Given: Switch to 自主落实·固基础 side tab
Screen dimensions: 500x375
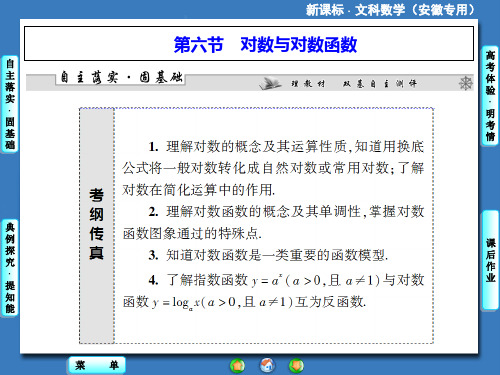Looking at the screenshot, I should (x=10, y=104).
